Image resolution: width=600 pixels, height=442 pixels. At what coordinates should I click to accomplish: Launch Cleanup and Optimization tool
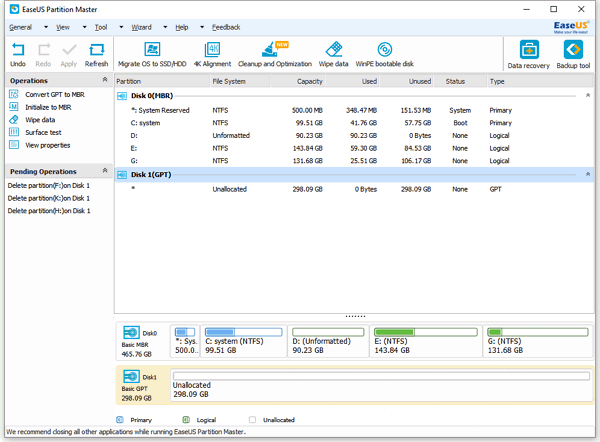[x=275, y=55]
